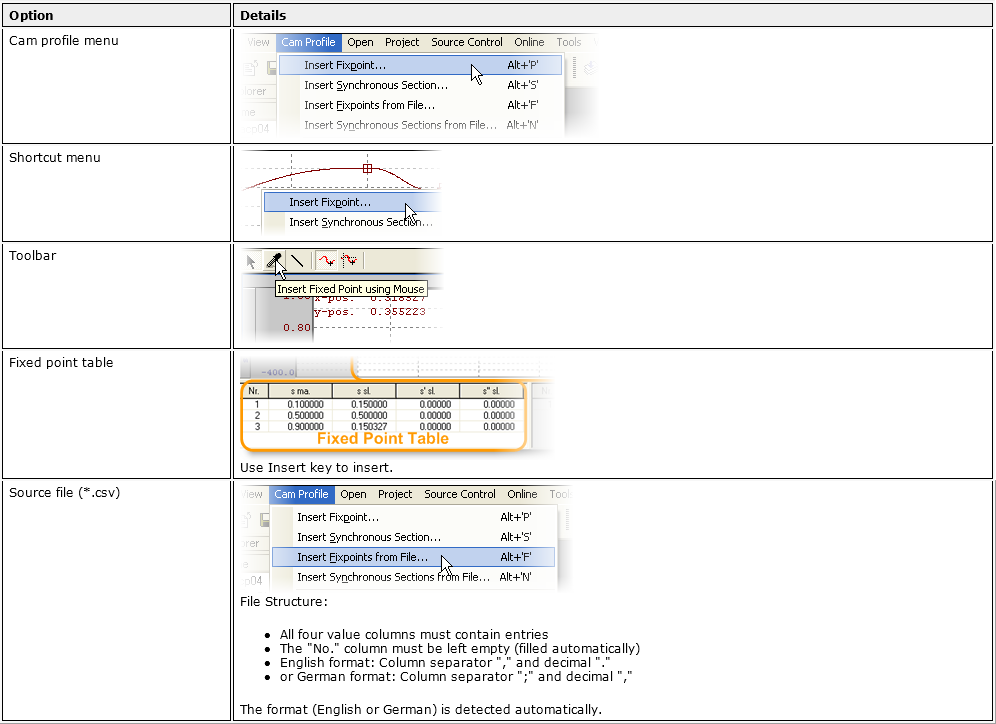Click the Insert Fixed Point pipette icon
This screenshot has height=724, width=996.
pyautogui.click(x=274, y=261)
